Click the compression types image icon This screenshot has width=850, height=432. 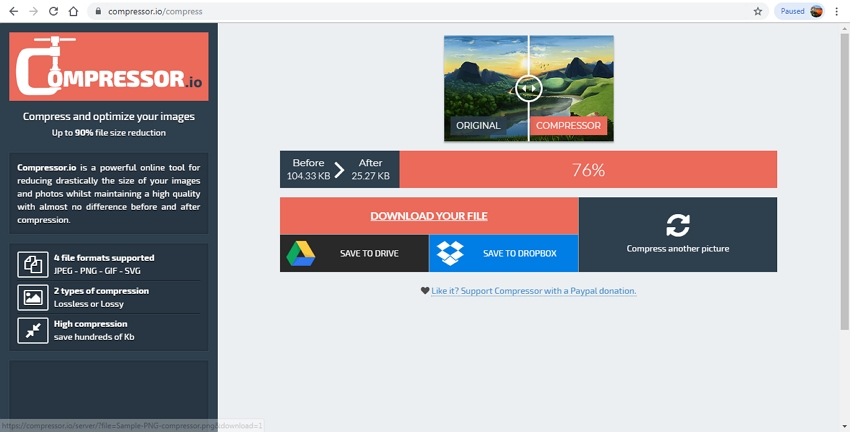point(33,297)
